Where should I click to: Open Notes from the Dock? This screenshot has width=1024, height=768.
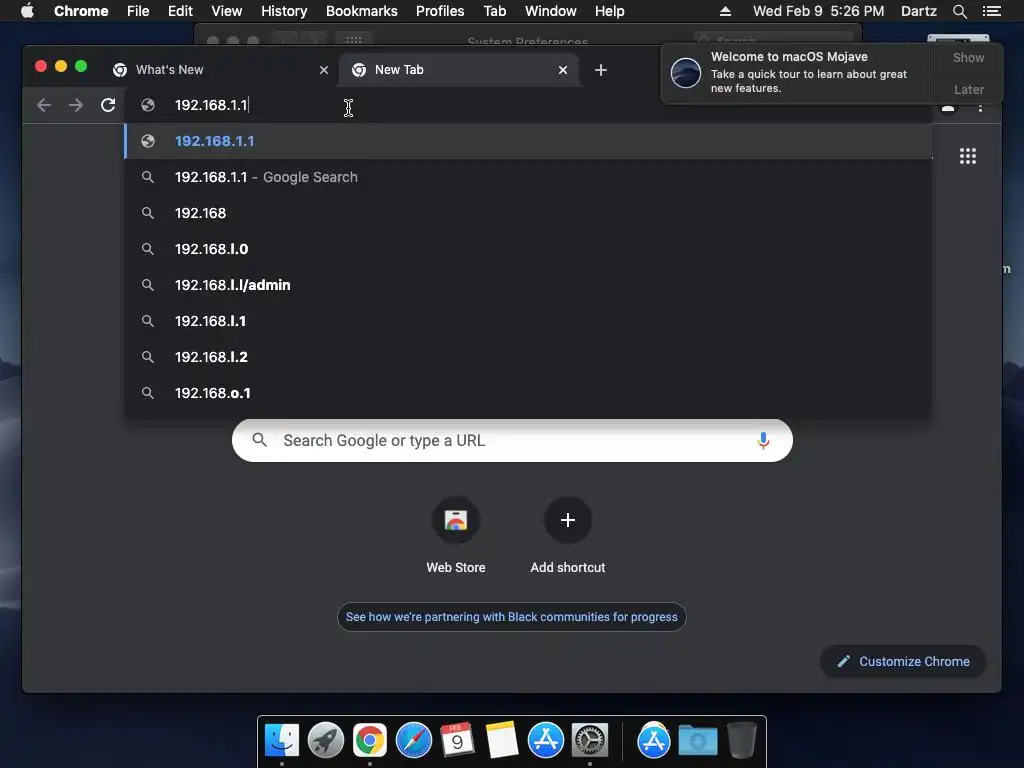(502, 741)
